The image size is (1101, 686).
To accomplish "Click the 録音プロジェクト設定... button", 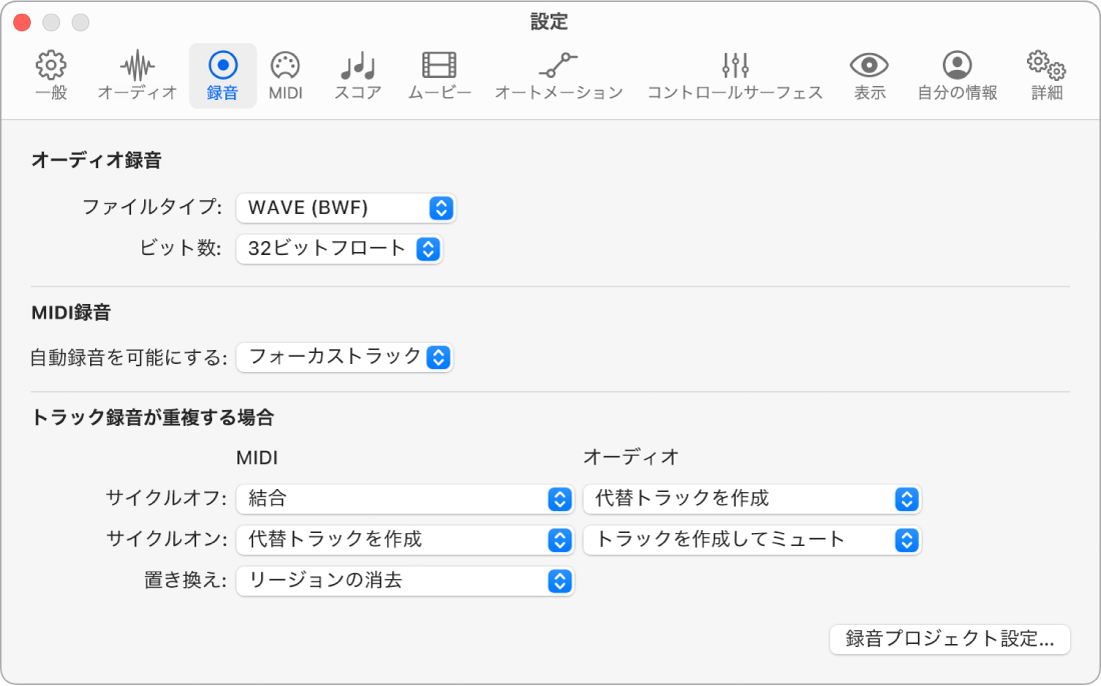I will pyautogui.click(x=949, y=639).
